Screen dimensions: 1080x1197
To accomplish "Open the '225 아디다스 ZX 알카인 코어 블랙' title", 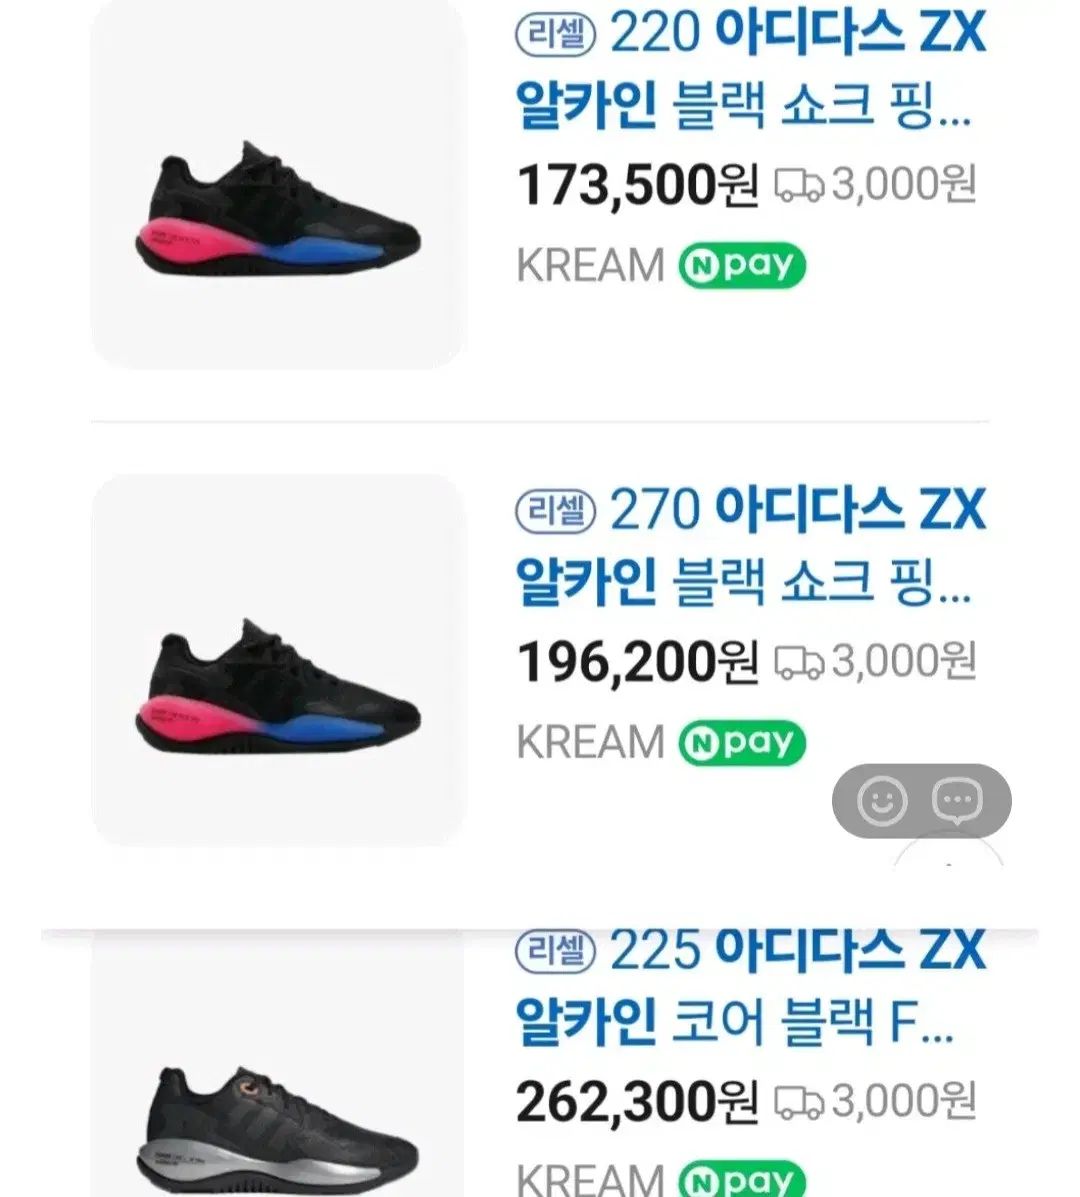I will (x=750, y=987).
